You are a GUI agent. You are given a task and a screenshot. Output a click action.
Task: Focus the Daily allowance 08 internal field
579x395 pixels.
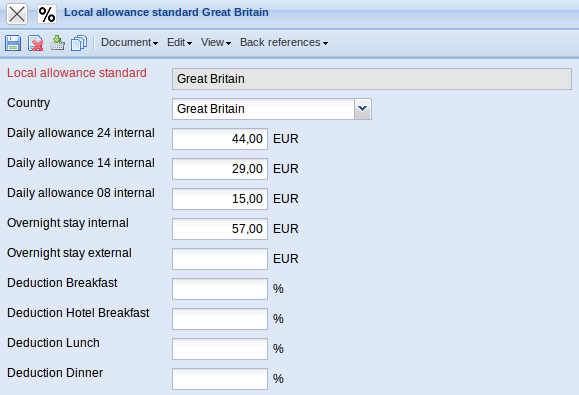click(220, 199)
